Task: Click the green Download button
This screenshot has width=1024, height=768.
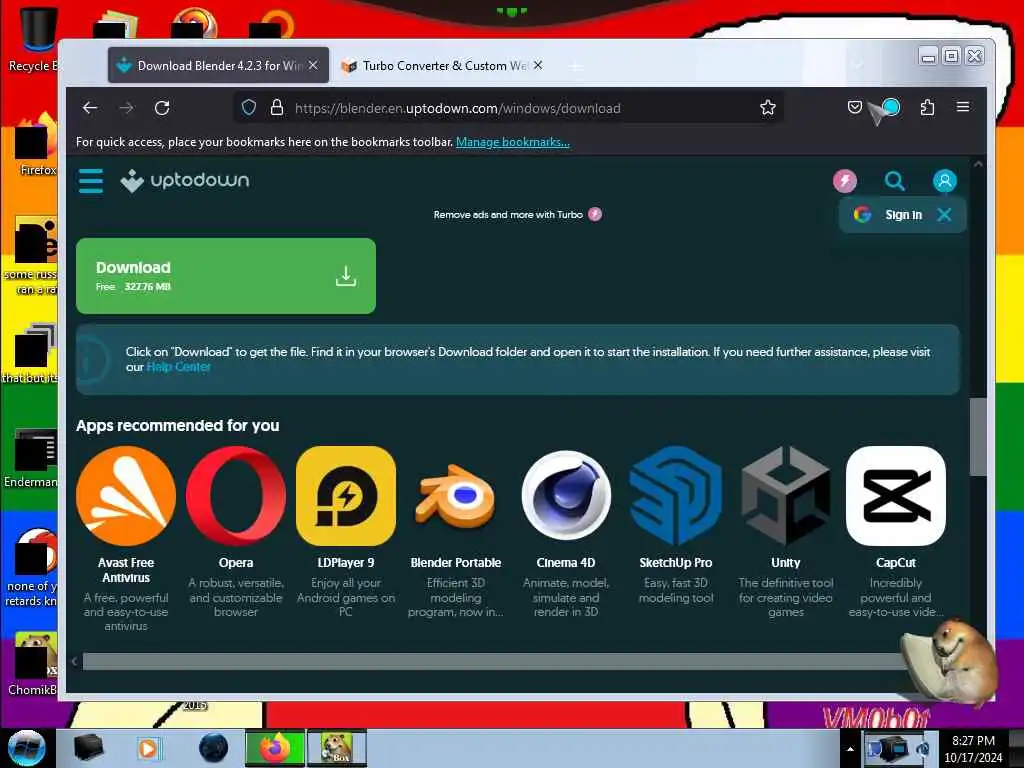Action: [x=226, y=276]
